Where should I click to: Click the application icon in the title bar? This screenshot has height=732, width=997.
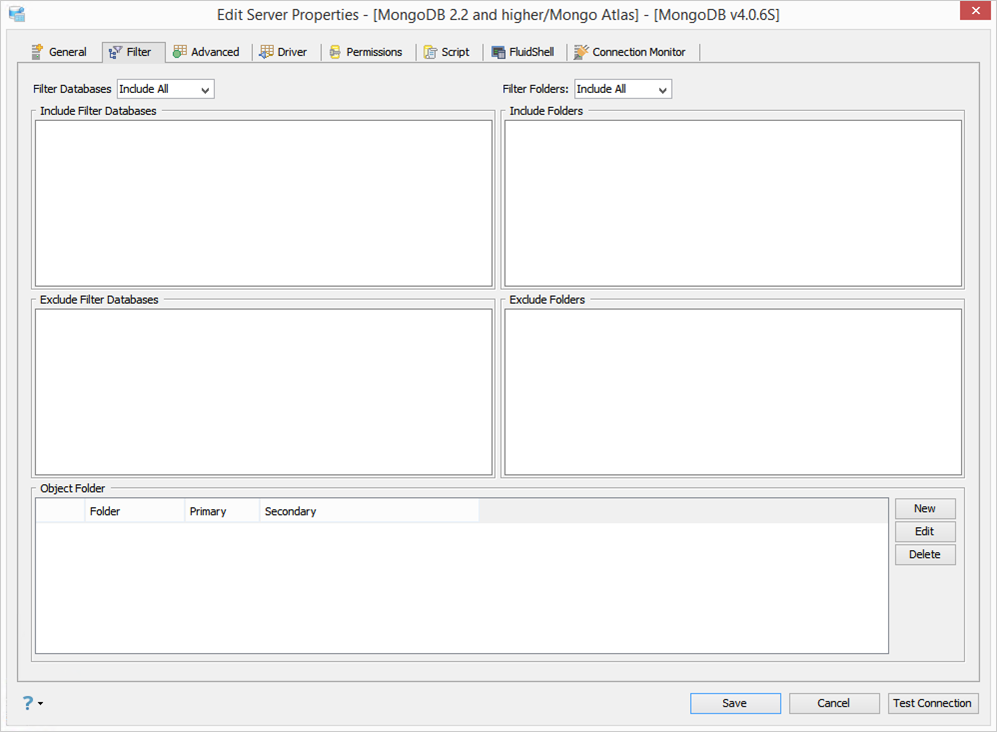(x=17, y=13)
